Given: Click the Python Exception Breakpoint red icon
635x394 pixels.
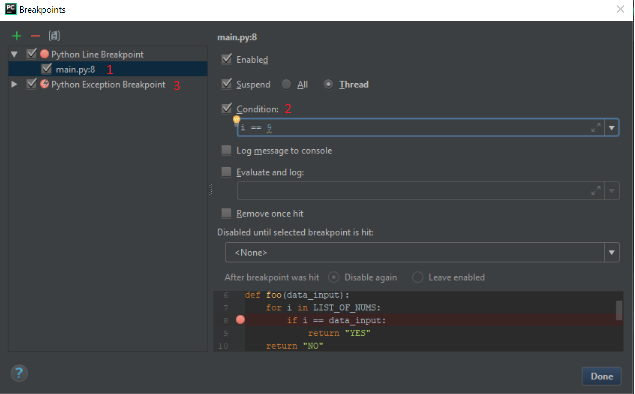Looking at the screenshot, I should pyautogui.click(x=45, y=84).
